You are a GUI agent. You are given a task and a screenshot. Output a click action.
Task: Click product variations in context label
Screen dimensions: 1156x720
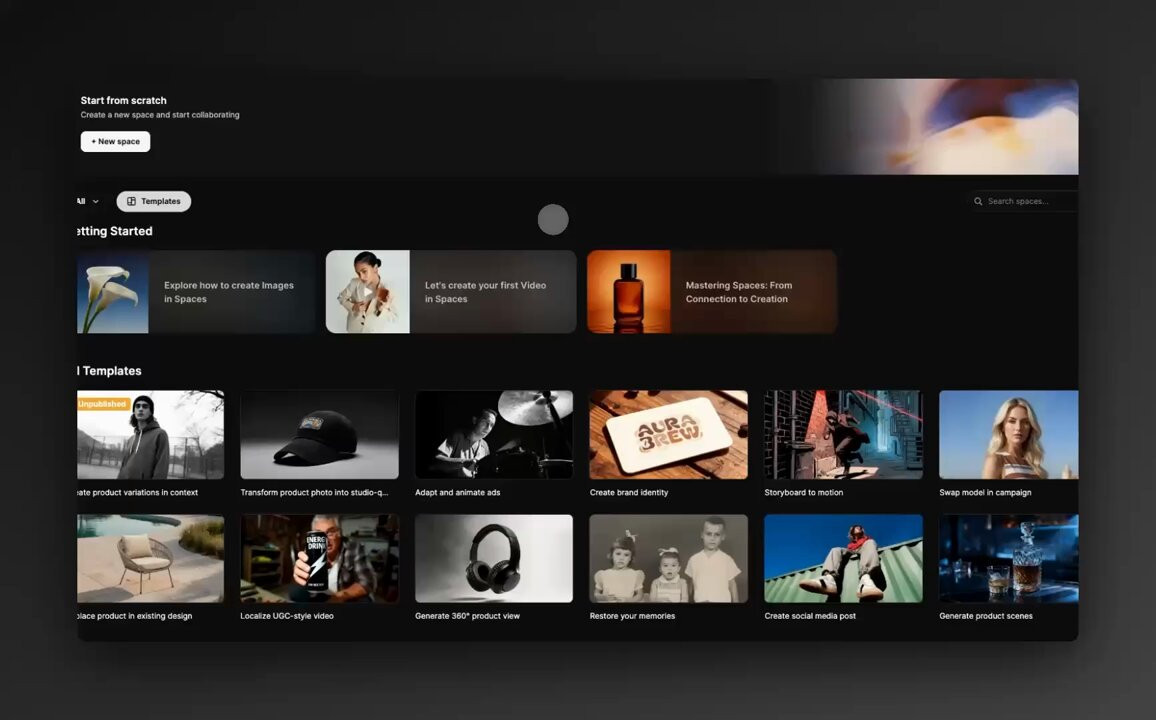(x=138, y=492)
